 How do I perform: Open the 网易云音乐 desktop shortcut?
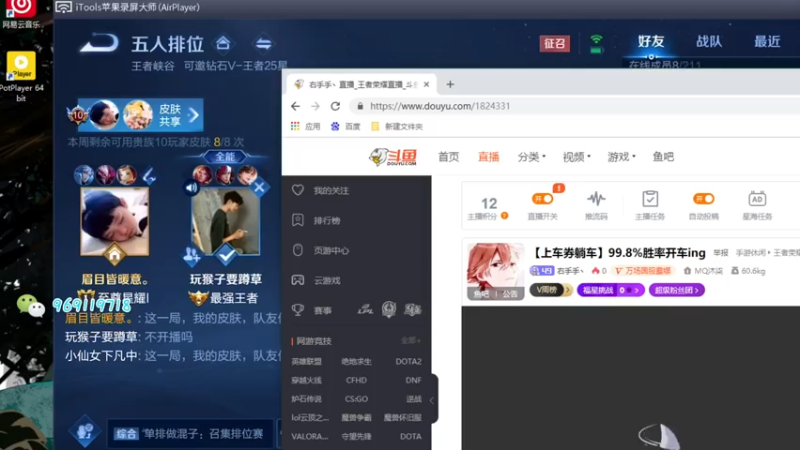tap(21, 14)
